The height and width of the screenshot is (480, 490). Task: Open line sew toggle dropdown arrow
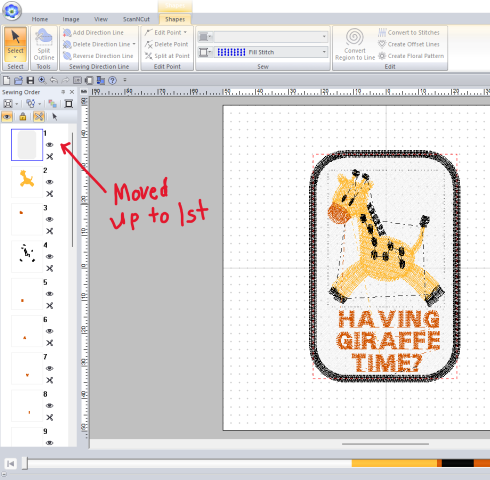tap(210, 36)
